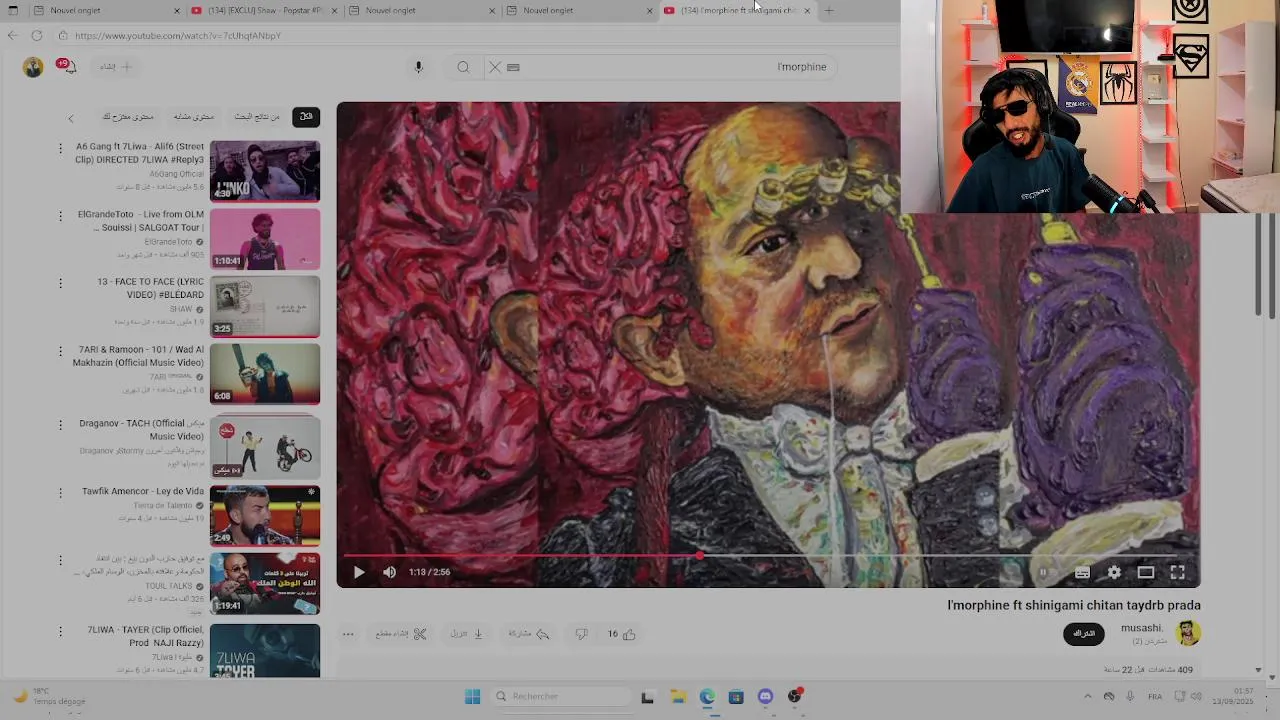1280x720 pixels.
Task: Open Draganov - TACH title link
Action: point(142,430)
